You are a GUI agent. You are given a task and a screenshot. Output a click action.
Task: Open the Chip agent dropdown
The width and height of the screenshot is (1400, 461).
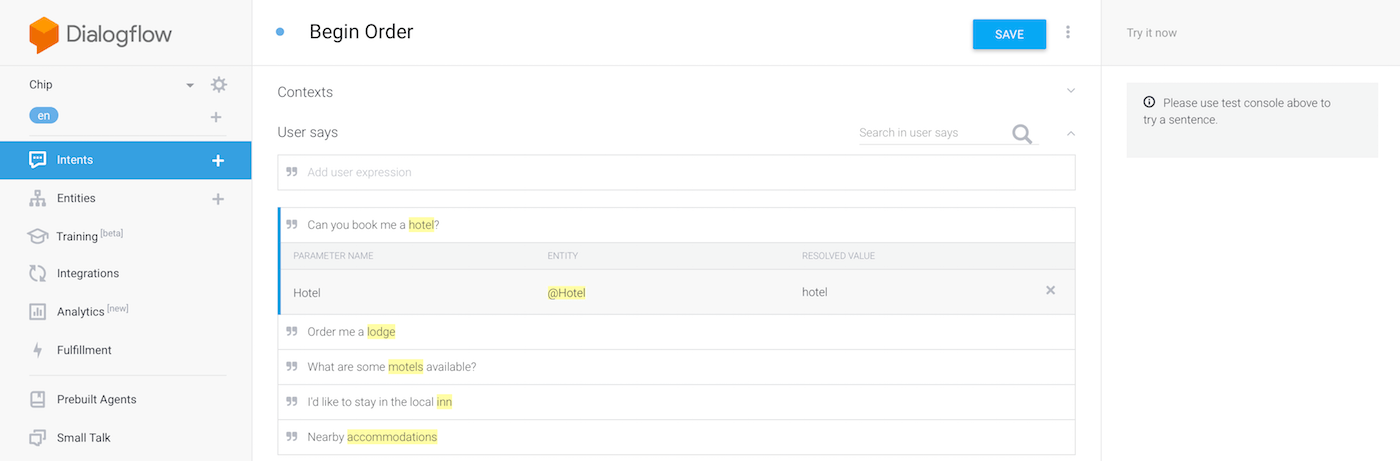(190, 85)
